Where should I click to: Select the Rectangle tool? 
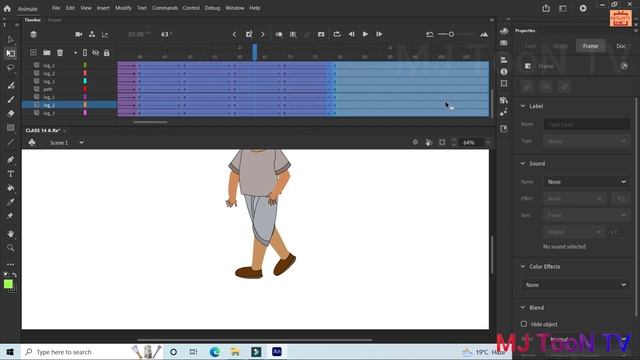click(x=11, y=128)
